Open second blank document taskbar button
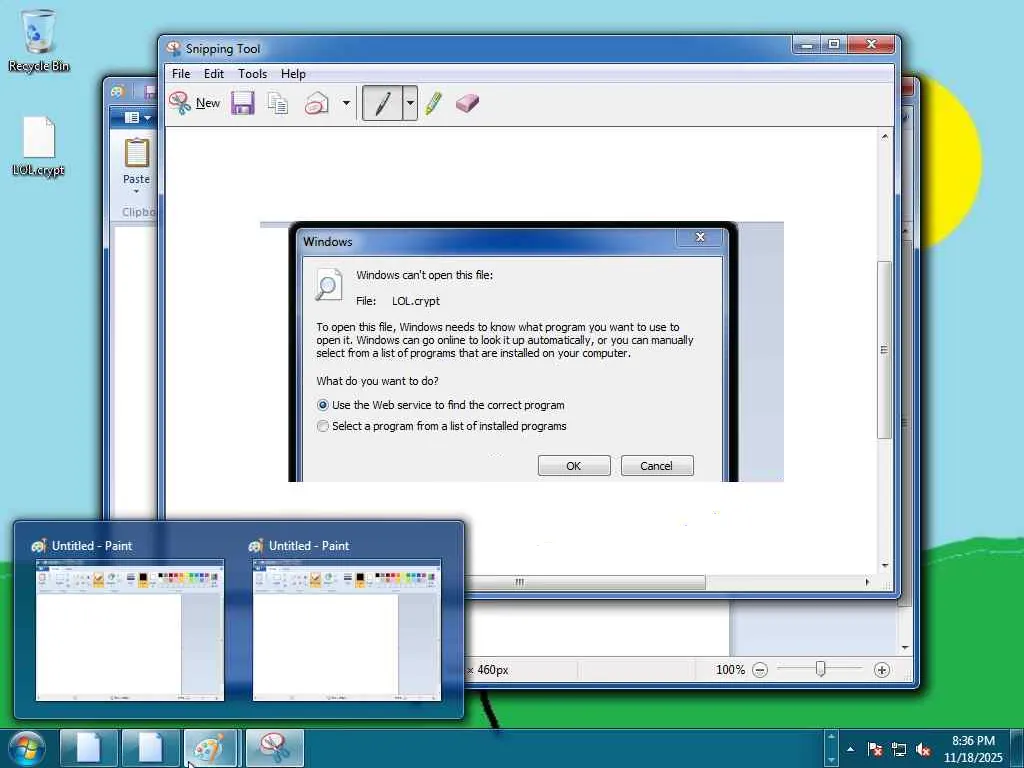Image resolution: width=1024 pixels, height=768 pixels. coord(150,748)
